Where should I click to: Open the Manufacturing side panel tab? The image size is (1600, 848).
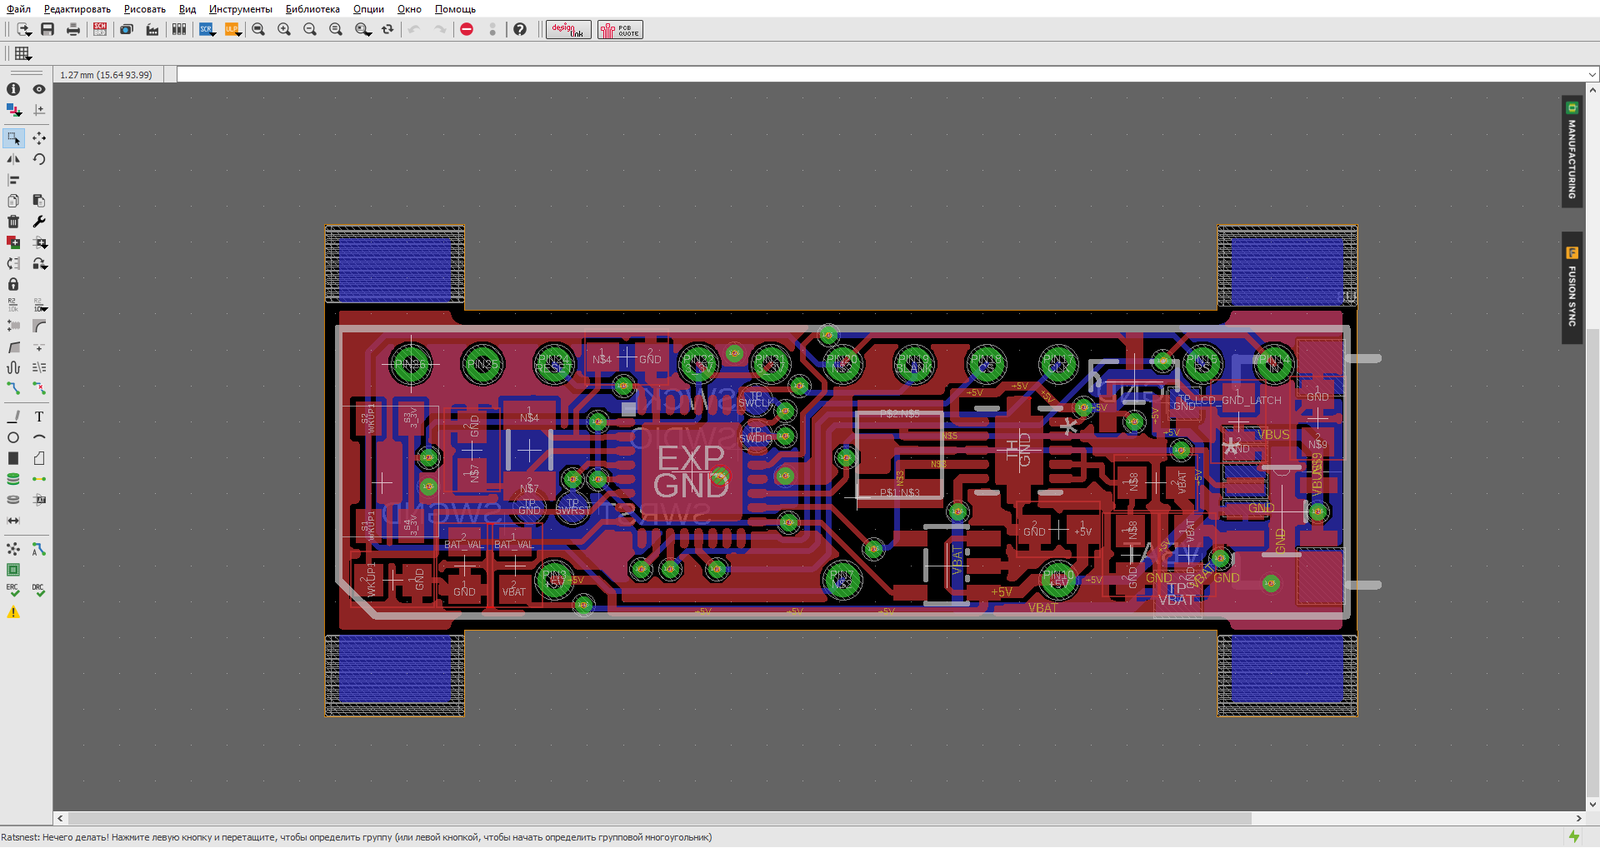pos(1572,152)
